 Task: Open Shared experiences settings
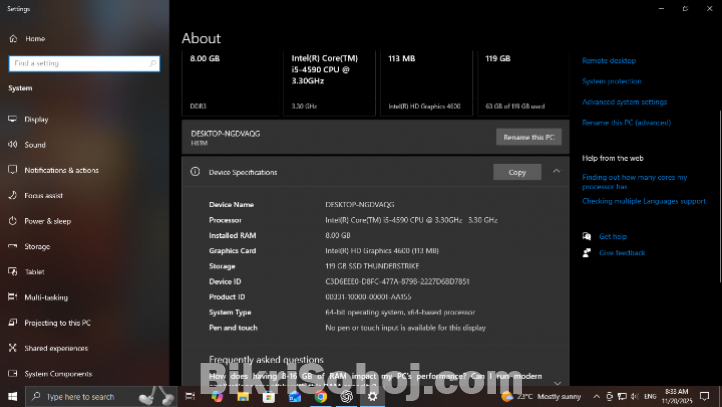(x=56, y=348)
